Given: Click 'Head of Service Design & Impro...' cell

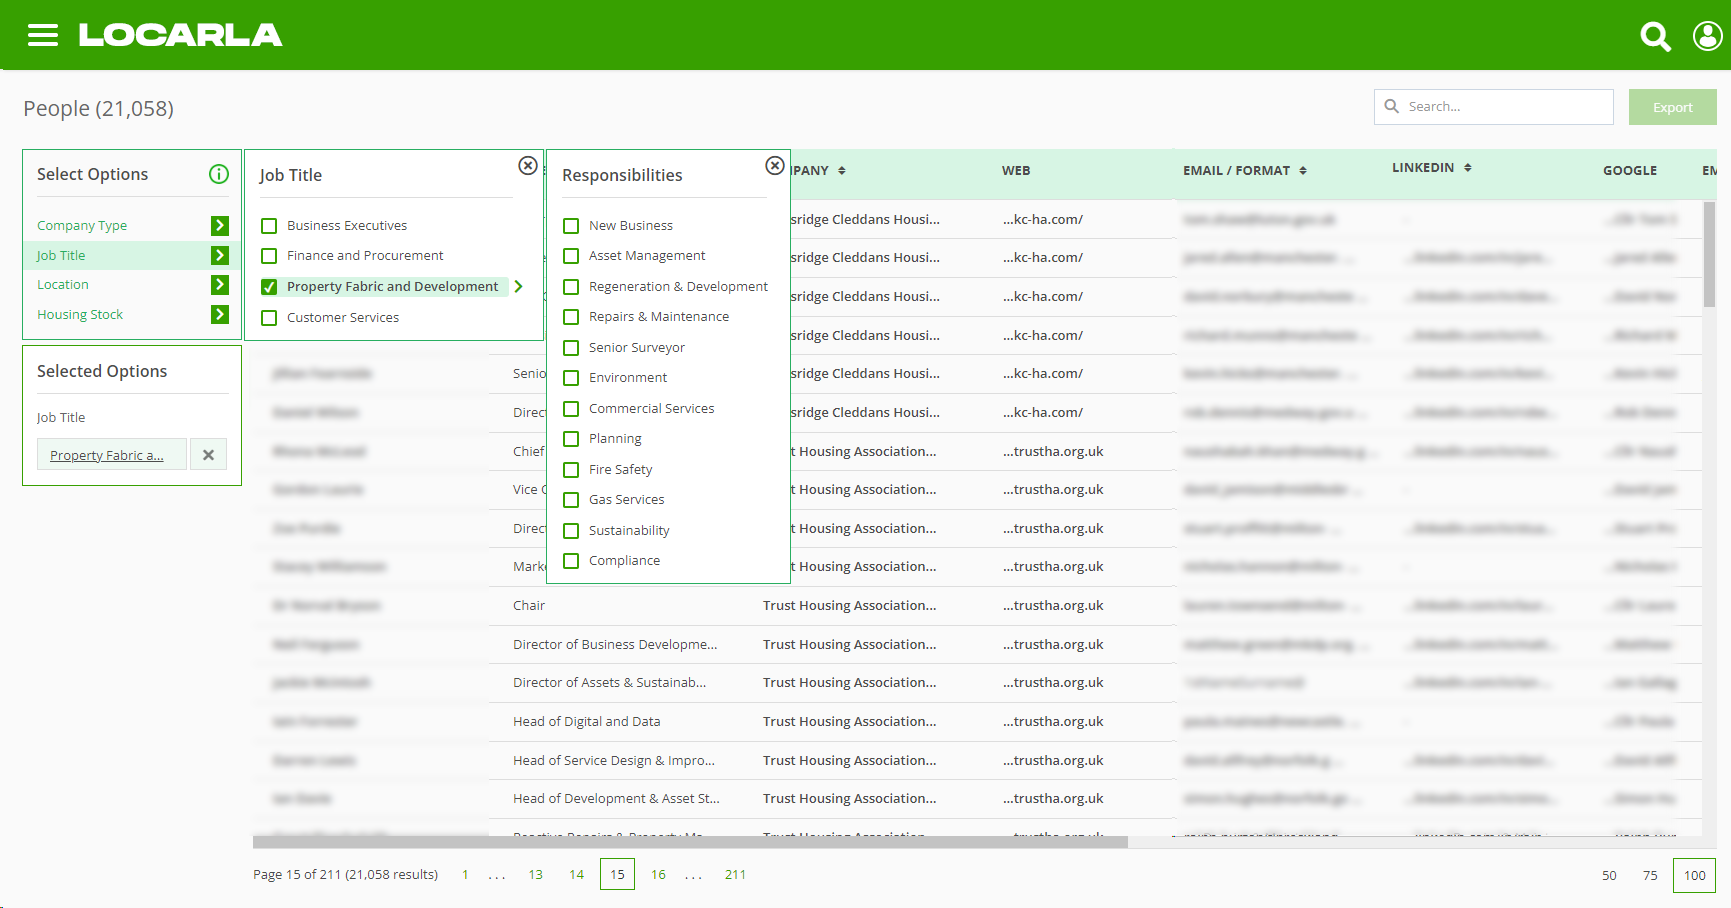Looking at the screenshot, I should (x=614, y=761).
